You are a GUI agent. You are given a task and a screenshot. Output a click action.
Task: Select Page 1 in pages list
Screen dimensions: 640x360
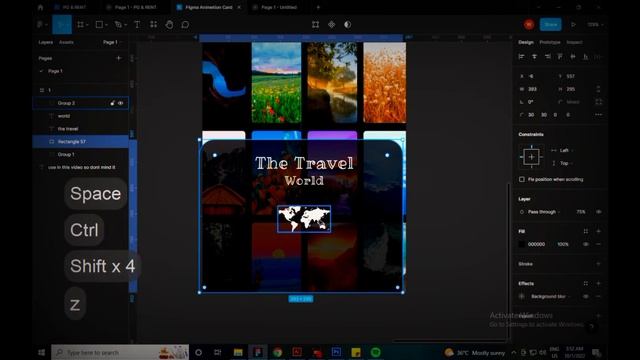tap(56, 71)
